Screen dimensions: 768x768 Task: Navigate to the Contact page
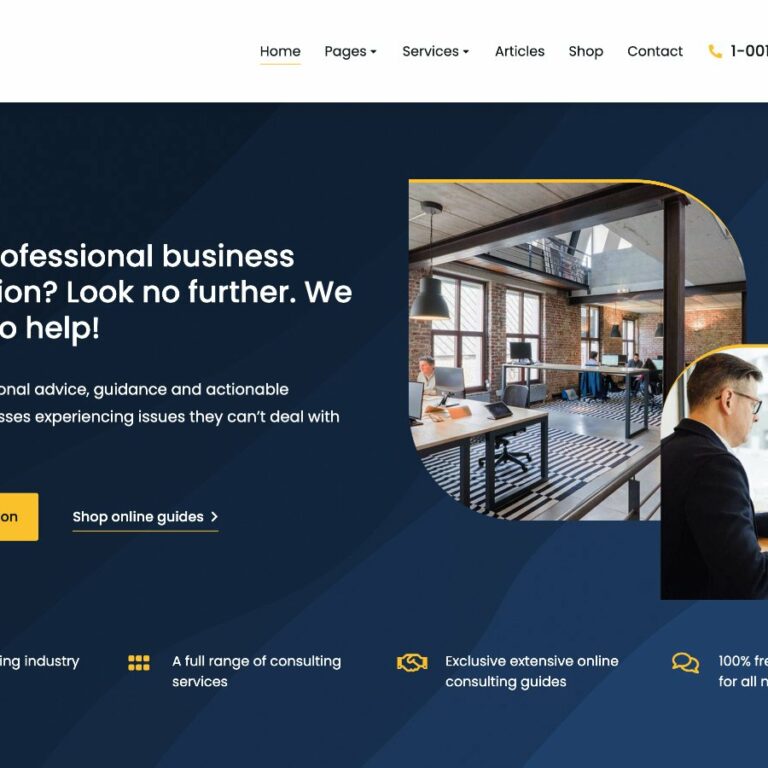pyautogui.click(x=655, y=51)
